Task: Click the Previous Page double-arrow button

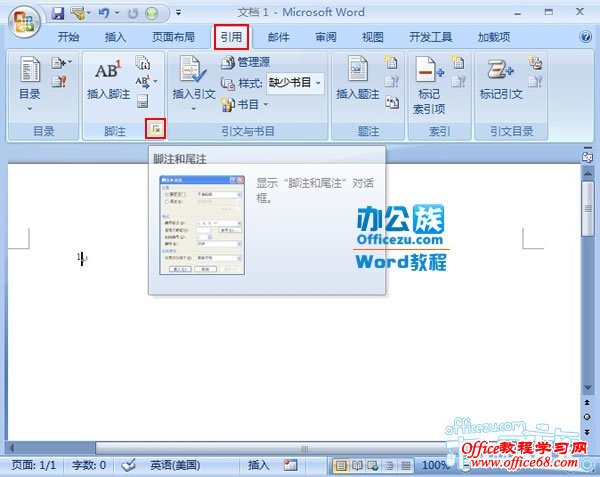Action: pyautogui.click(x=587, y=402)
